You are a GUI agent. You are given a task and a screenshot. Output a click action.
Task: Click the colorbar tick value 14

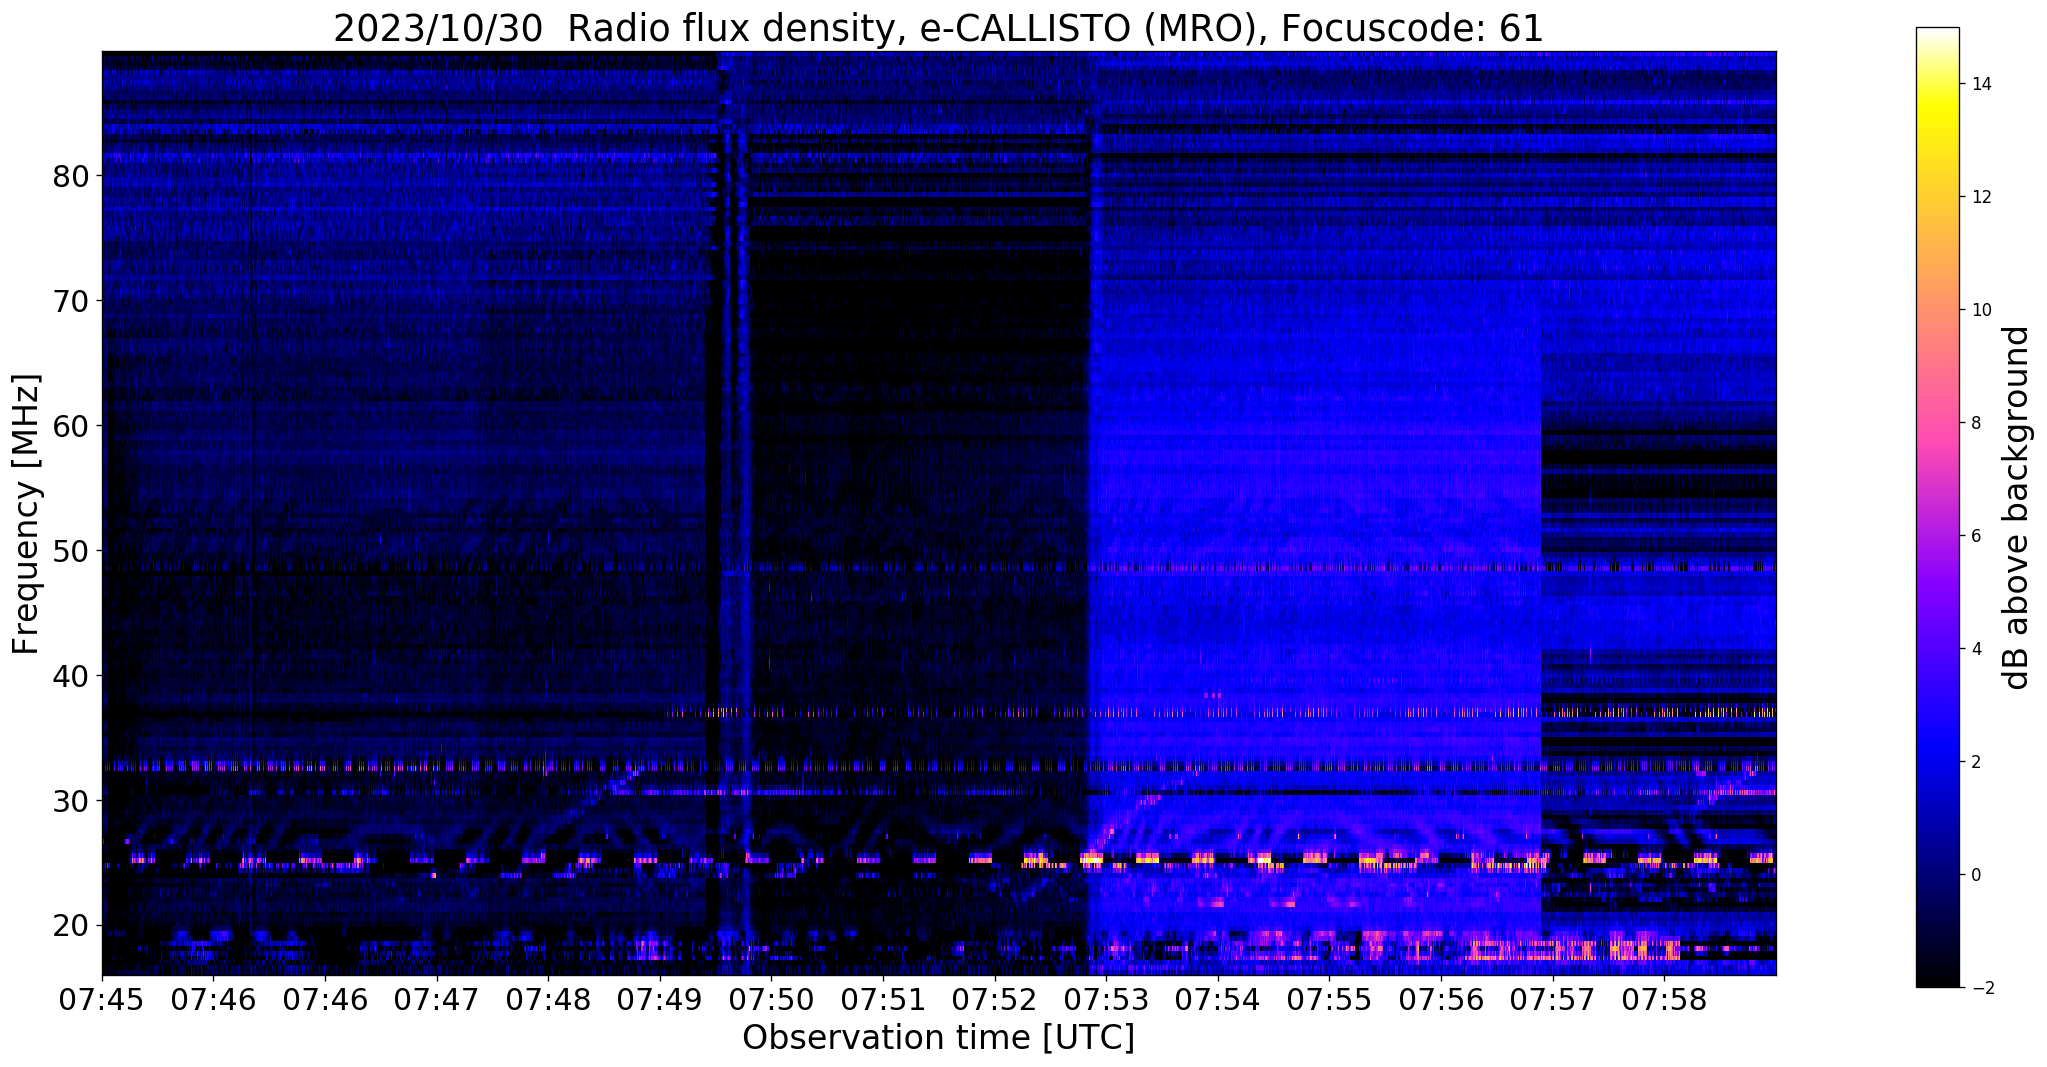click(x=1981, y=84)
